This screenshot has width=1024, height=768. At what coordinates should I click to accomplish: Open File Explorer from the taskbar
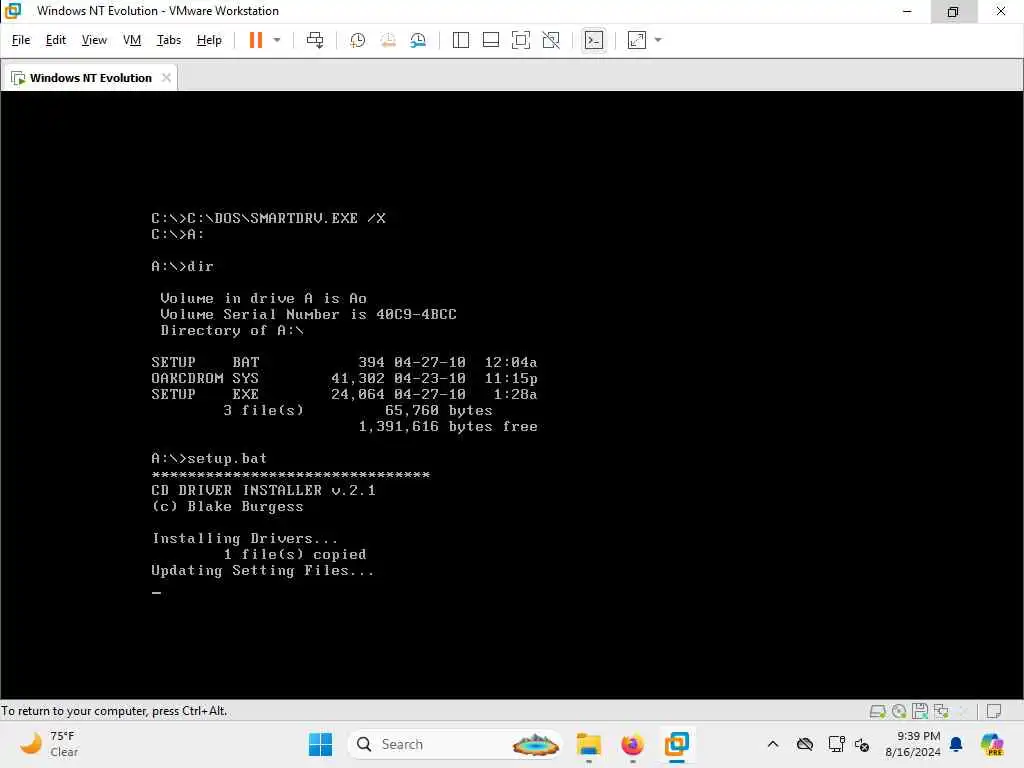coord(588,744)
